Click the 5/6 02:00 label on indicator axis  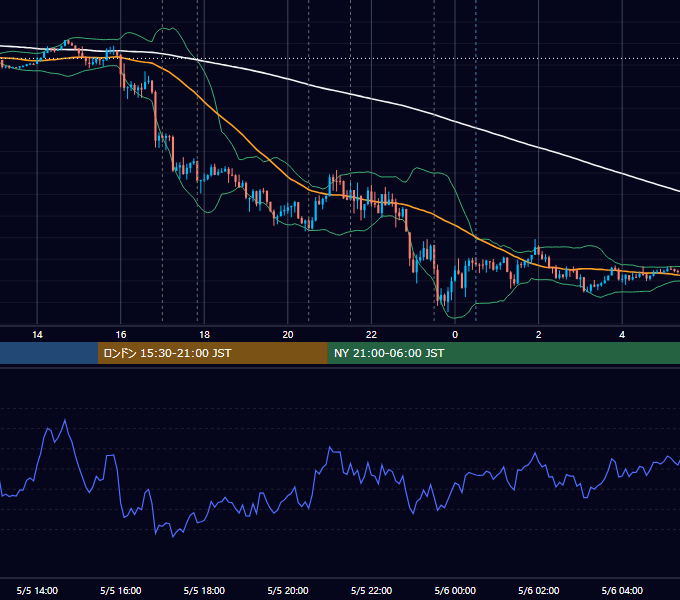click(538, 590)
